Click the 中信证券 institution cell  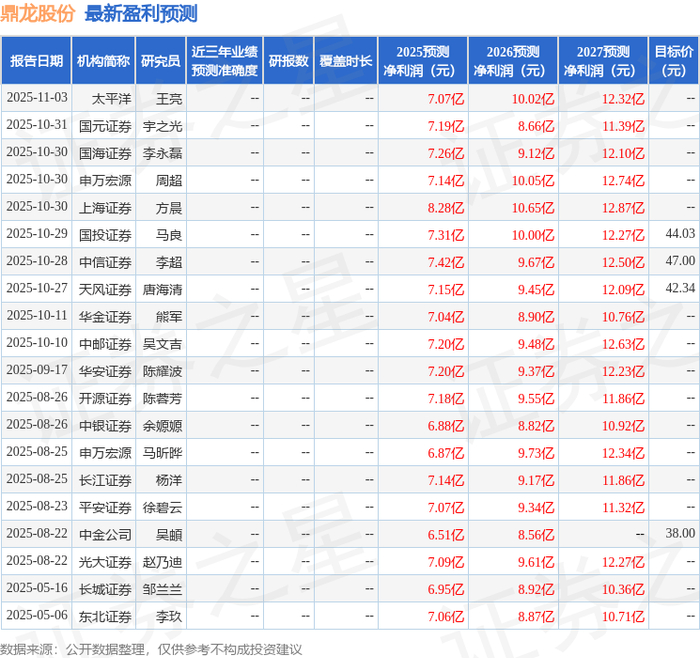click(x=105, y=262)
